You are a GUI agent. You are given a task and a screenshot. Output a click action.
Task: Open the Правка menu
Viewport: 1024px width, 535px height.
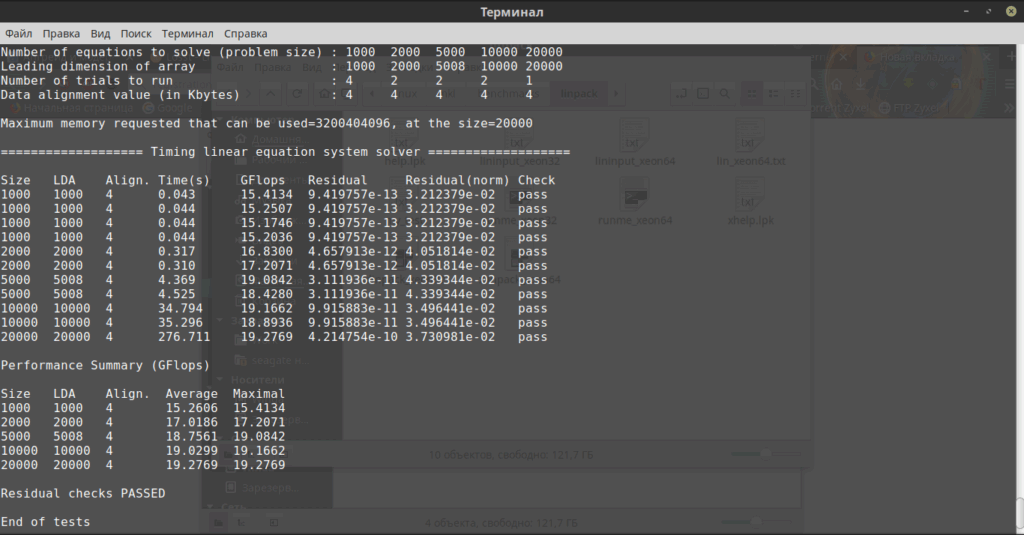61,33
